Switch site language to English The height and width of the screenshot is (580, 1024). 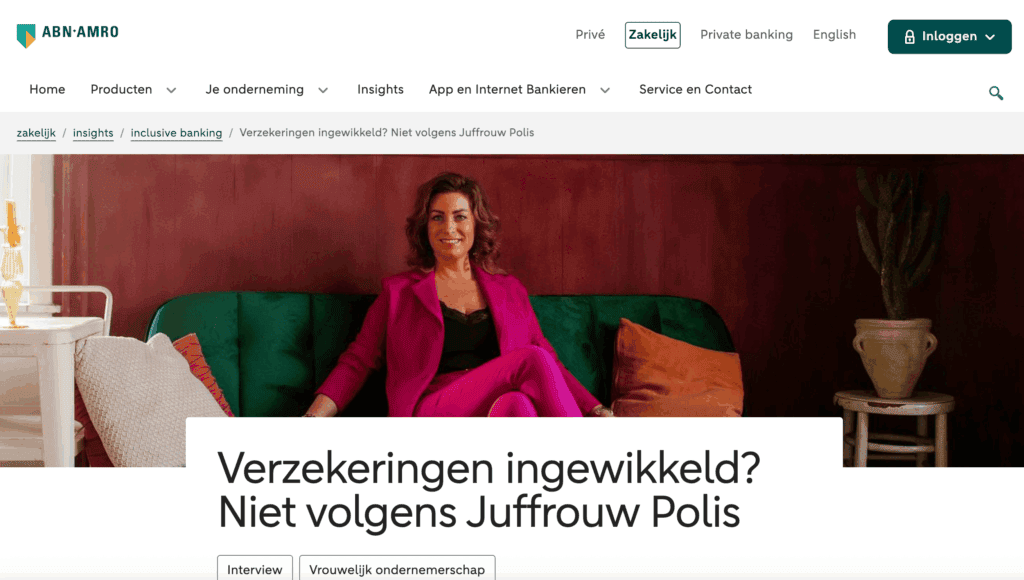point(834,35)
